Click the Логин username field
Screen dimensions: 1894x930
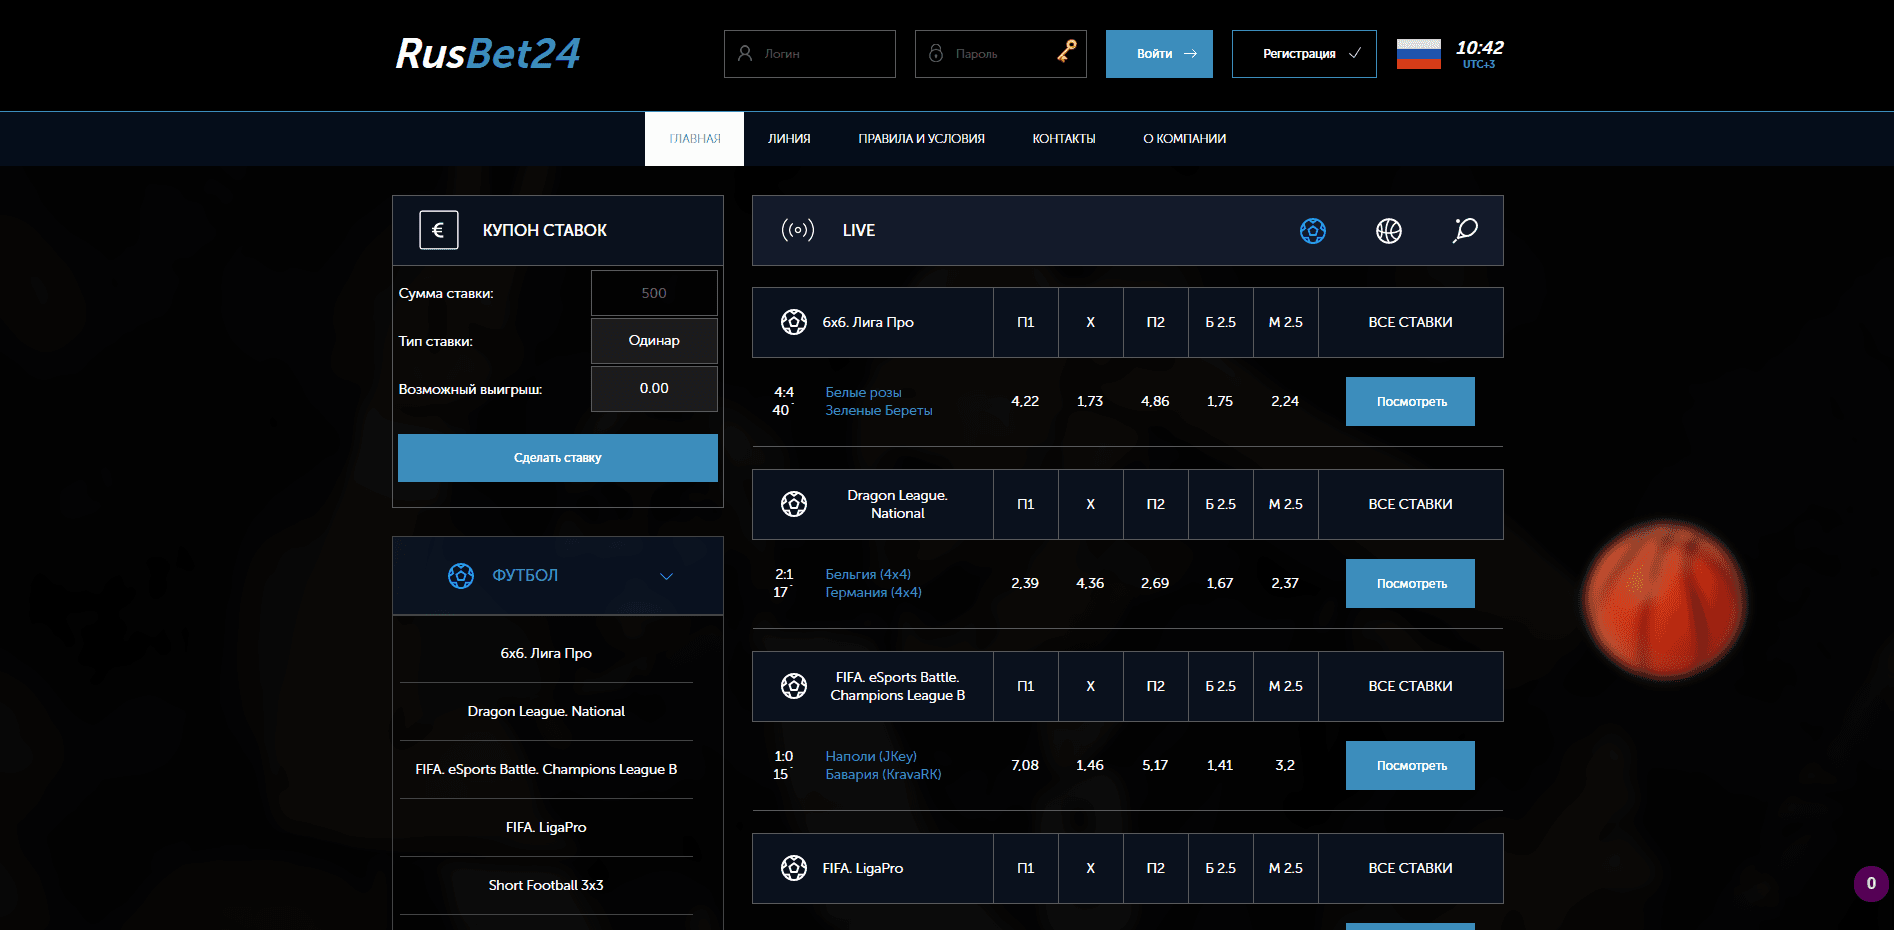tap(810, 54)
